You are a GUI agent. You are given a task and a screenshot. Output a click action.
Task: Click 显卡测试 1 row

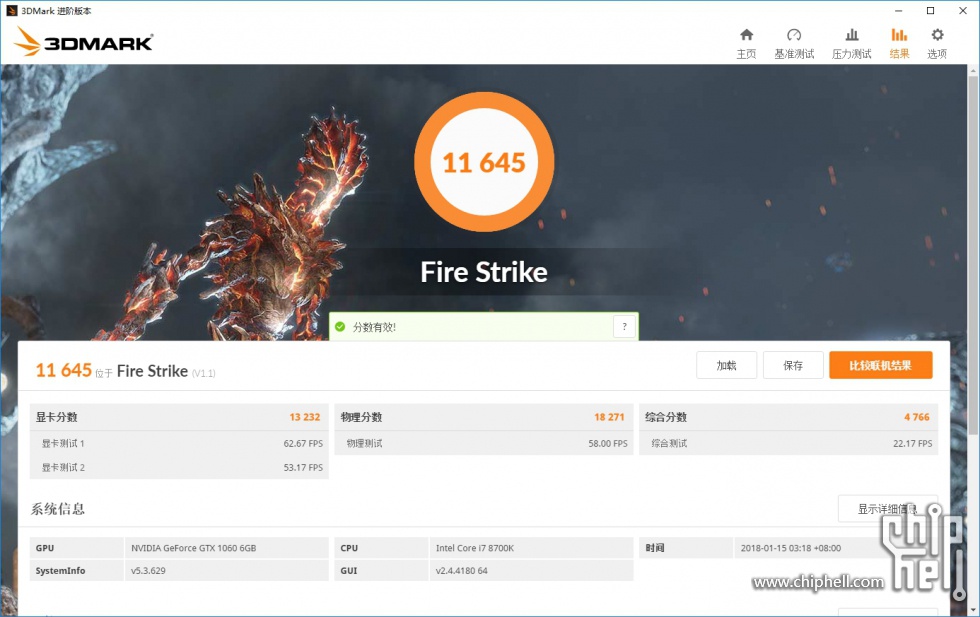(x=179, y=443)
